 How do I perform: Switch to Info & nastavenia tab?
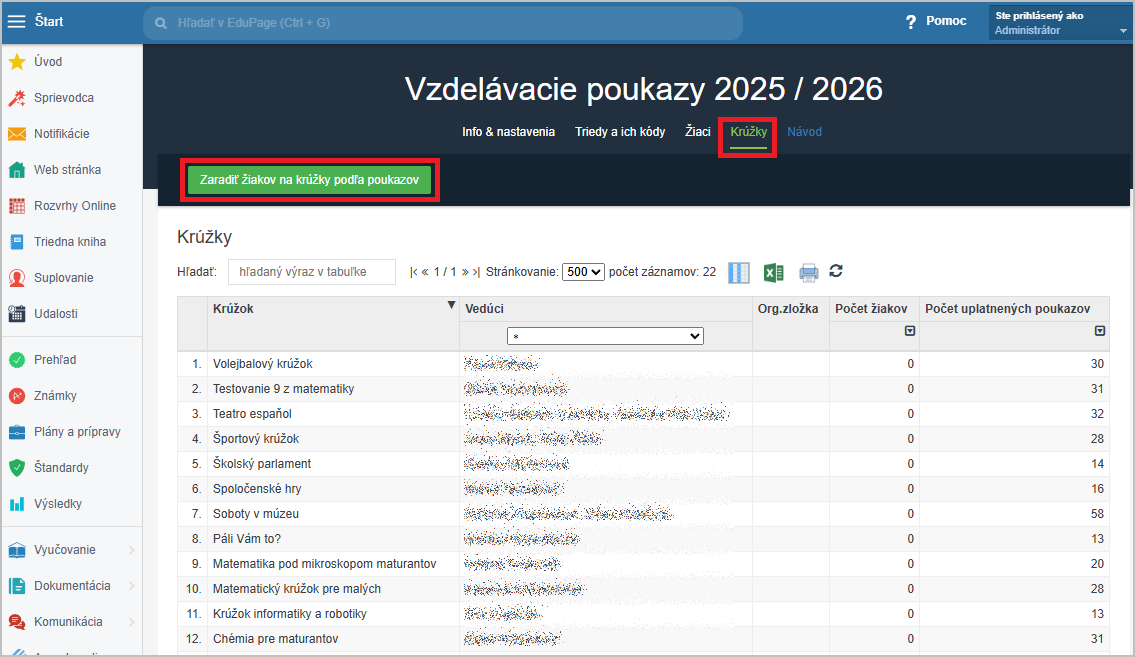tap(508, 132)
